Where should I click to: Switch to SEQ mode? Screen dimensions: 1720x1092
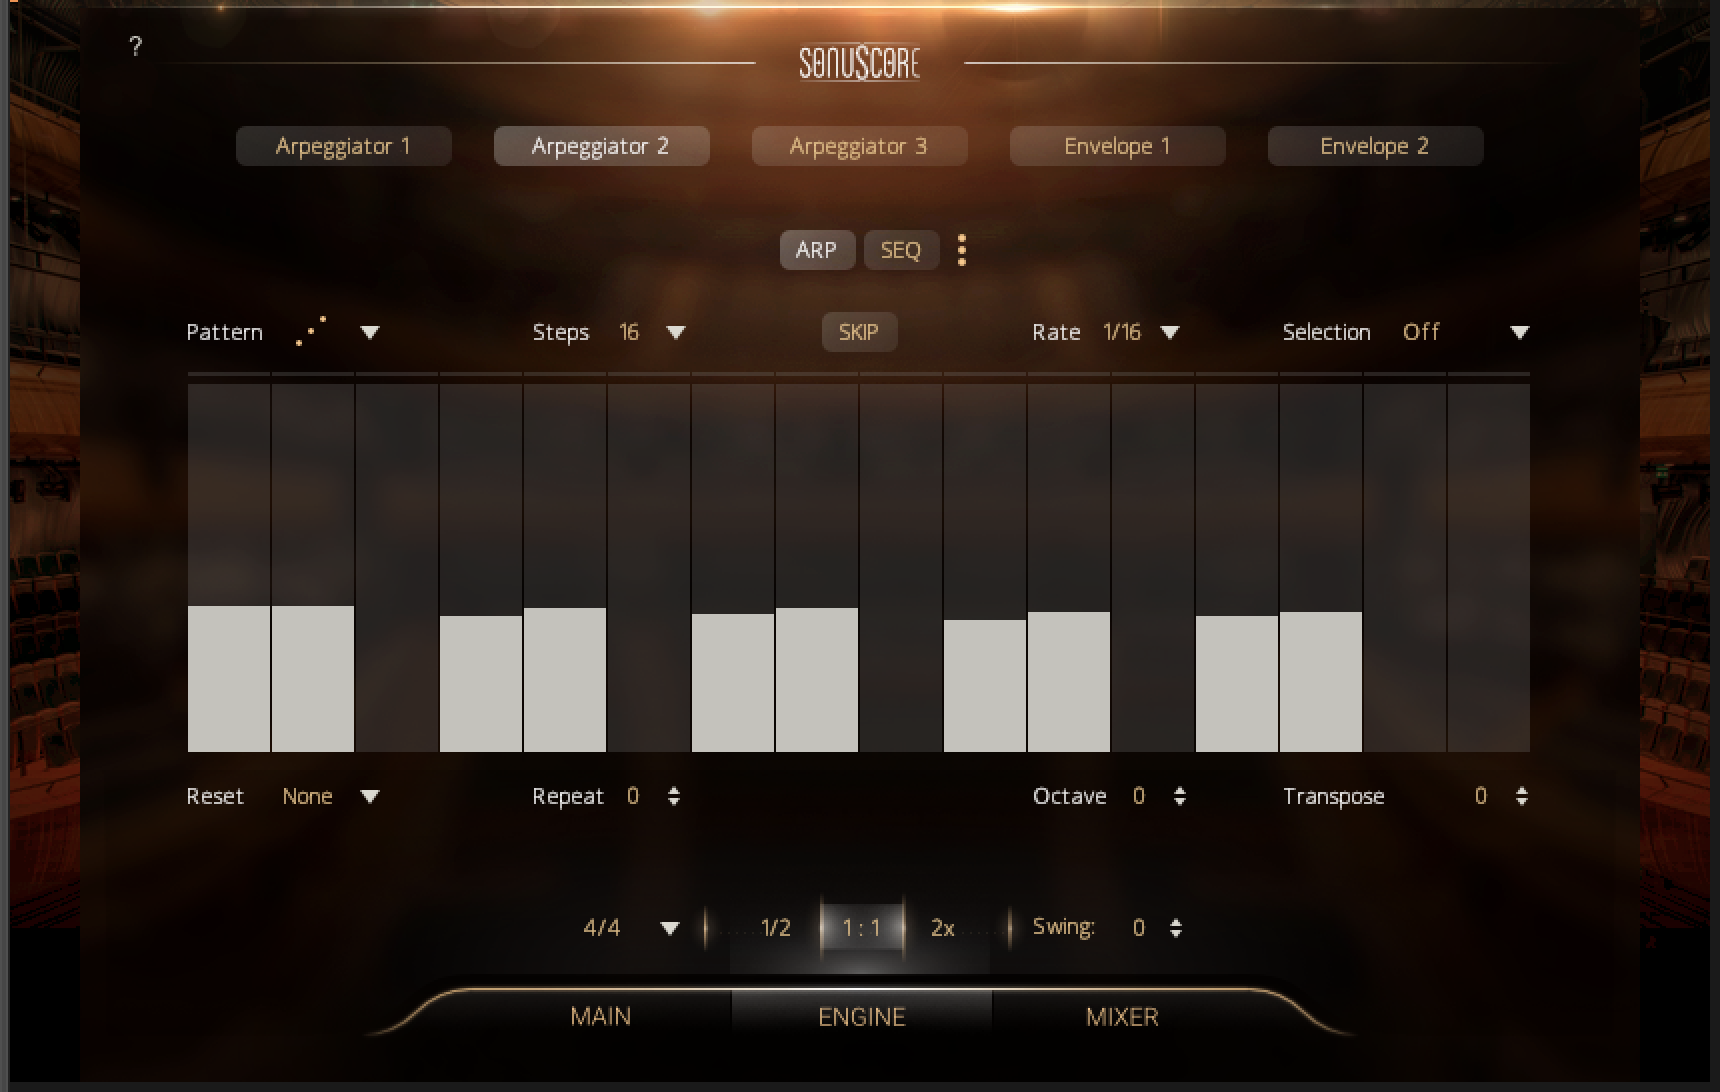click(x=900, y=250)
